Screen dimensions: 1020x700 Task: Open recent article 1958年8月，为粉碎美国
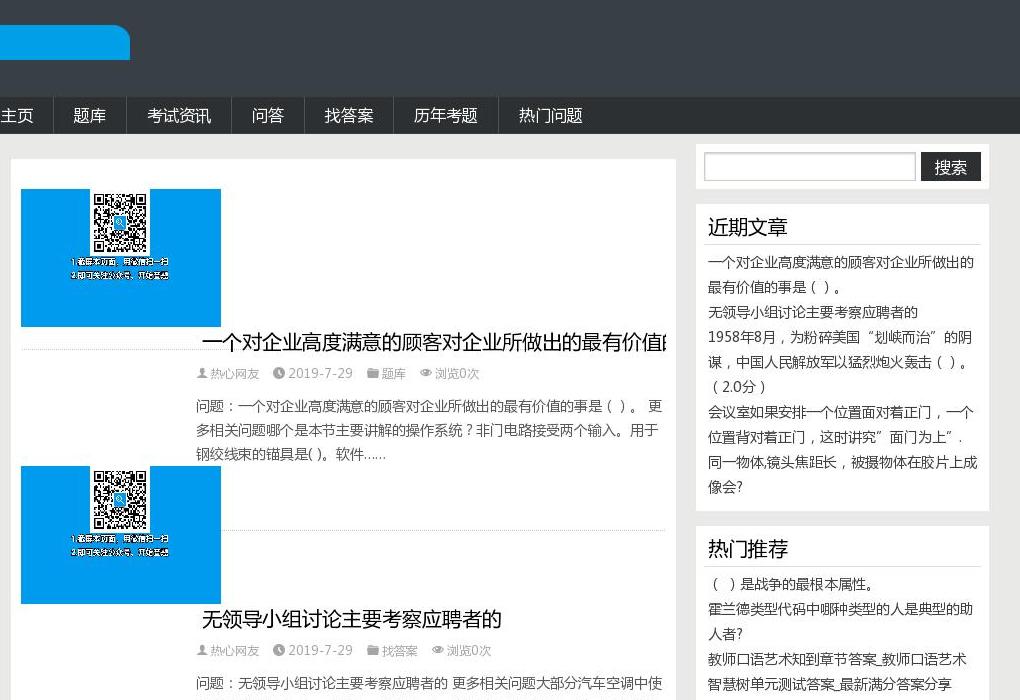pos(840,362)
